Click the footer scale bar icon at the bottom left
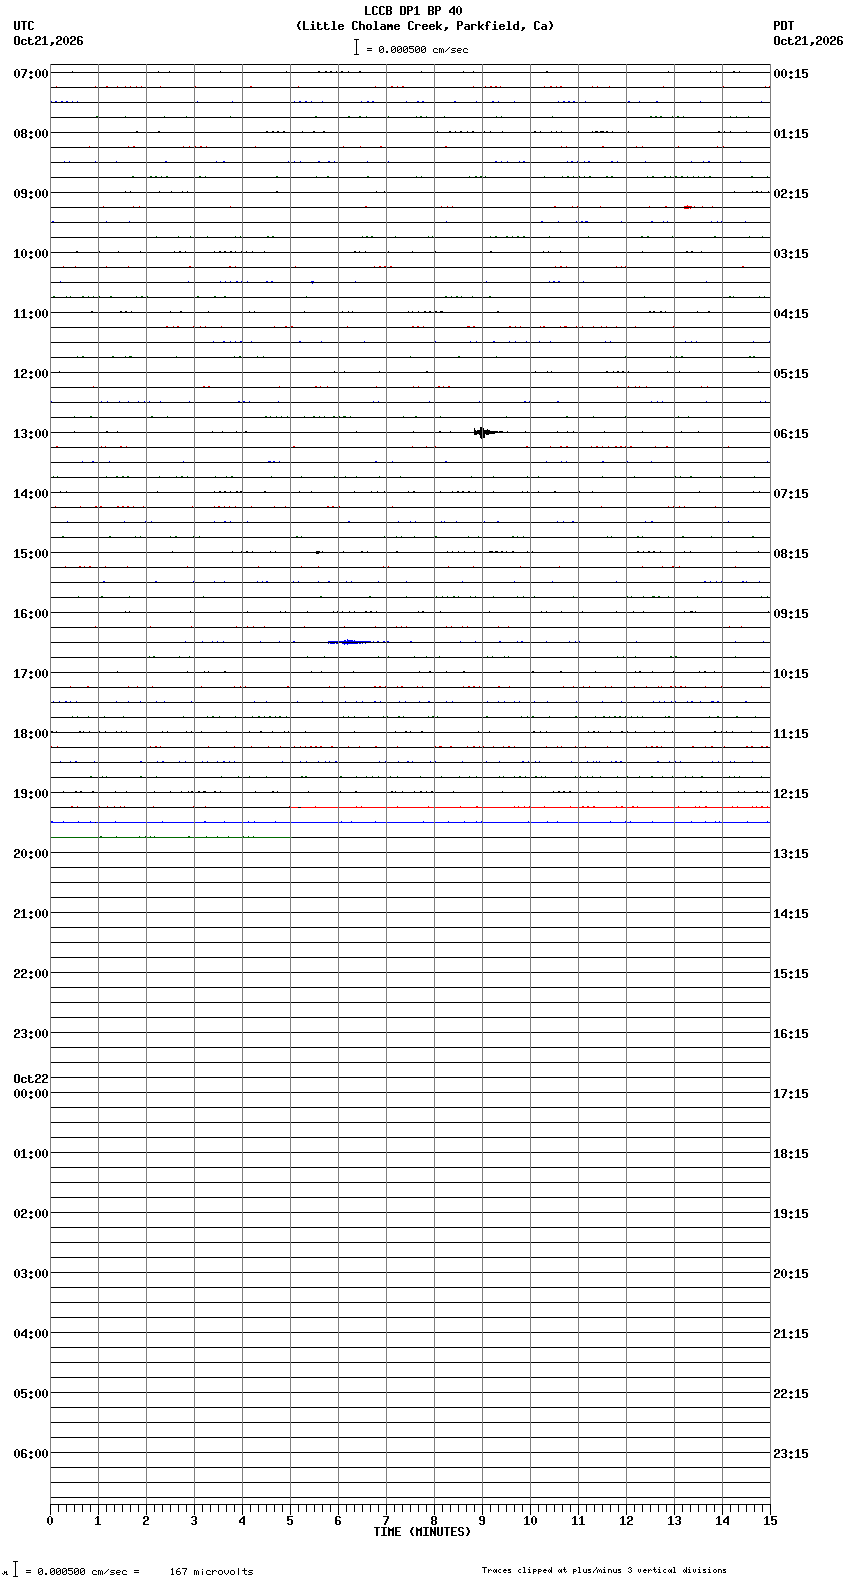This screenshot has height=1584, width=850. coord(15,1569)
